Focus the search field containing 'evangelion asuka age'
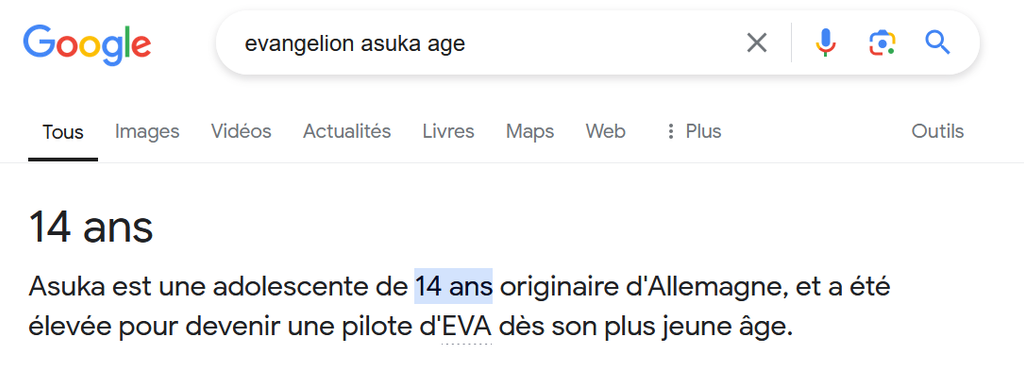The height and width of the screenshot is (371, 1024). (x=483, y=44)
